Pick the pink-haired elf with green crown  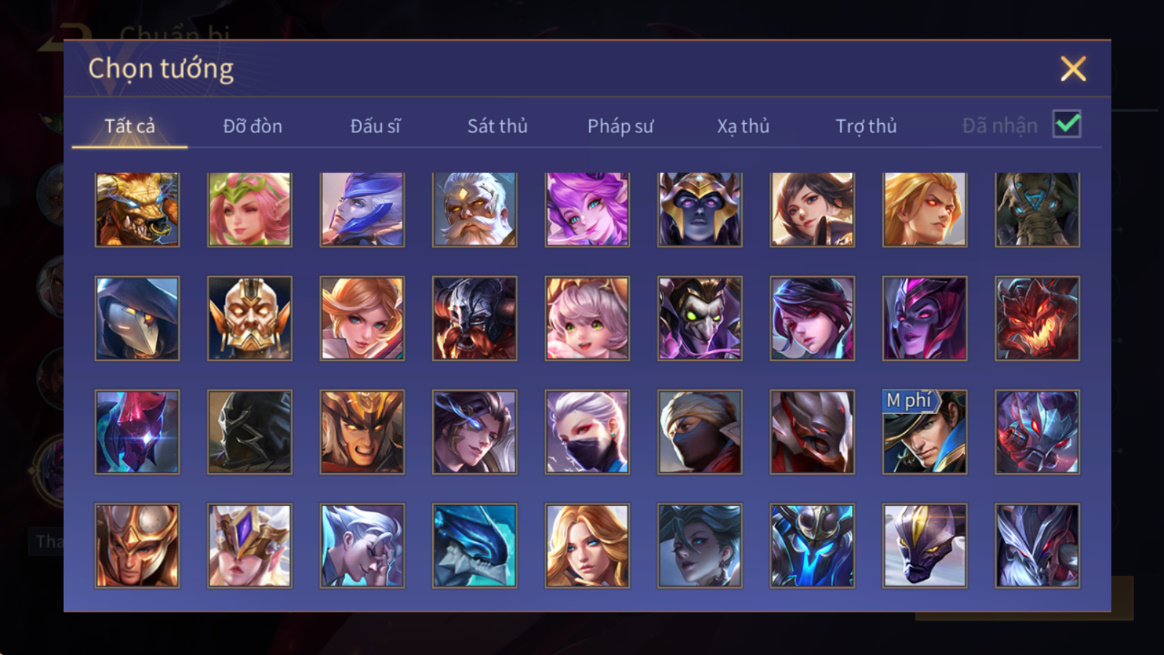249,209
